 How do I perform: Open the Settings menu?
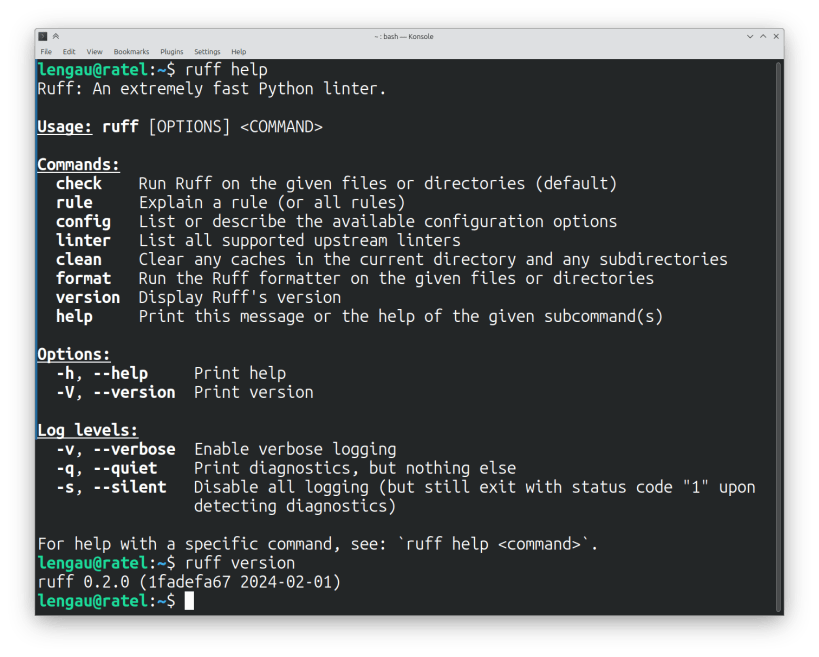207,52
